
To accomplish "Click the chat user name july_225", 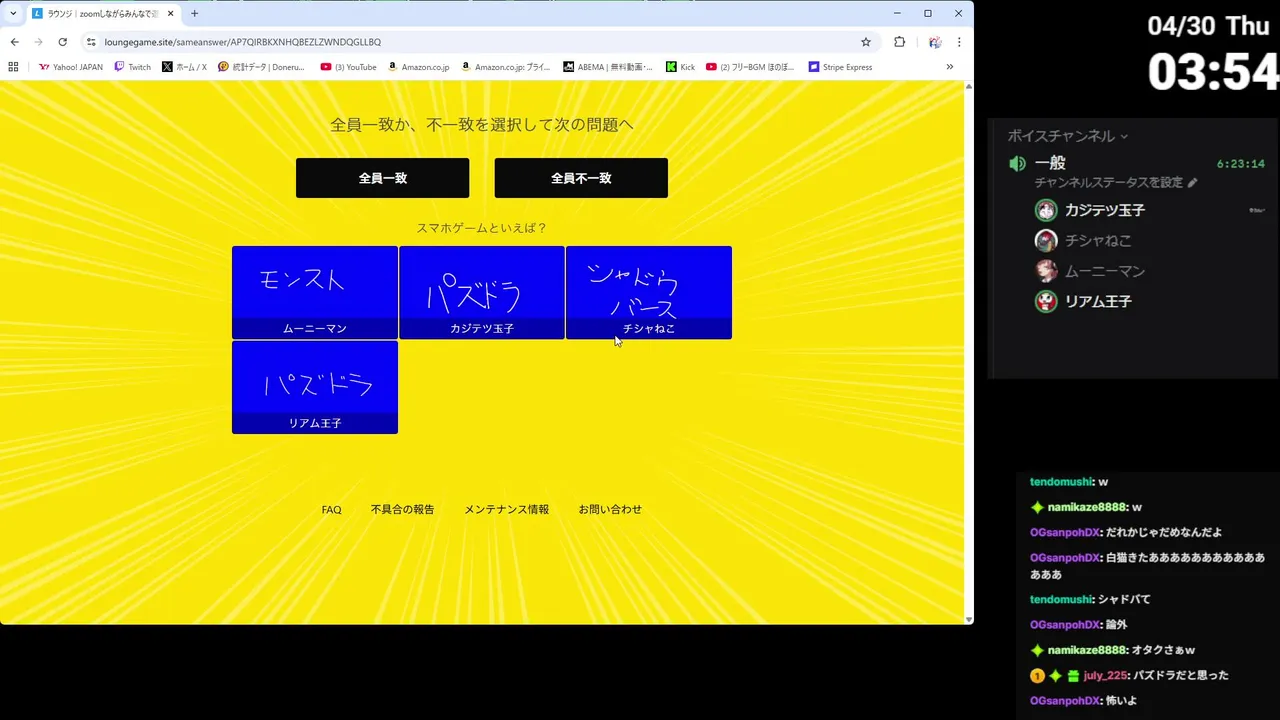I will [x=1105, y=676].
